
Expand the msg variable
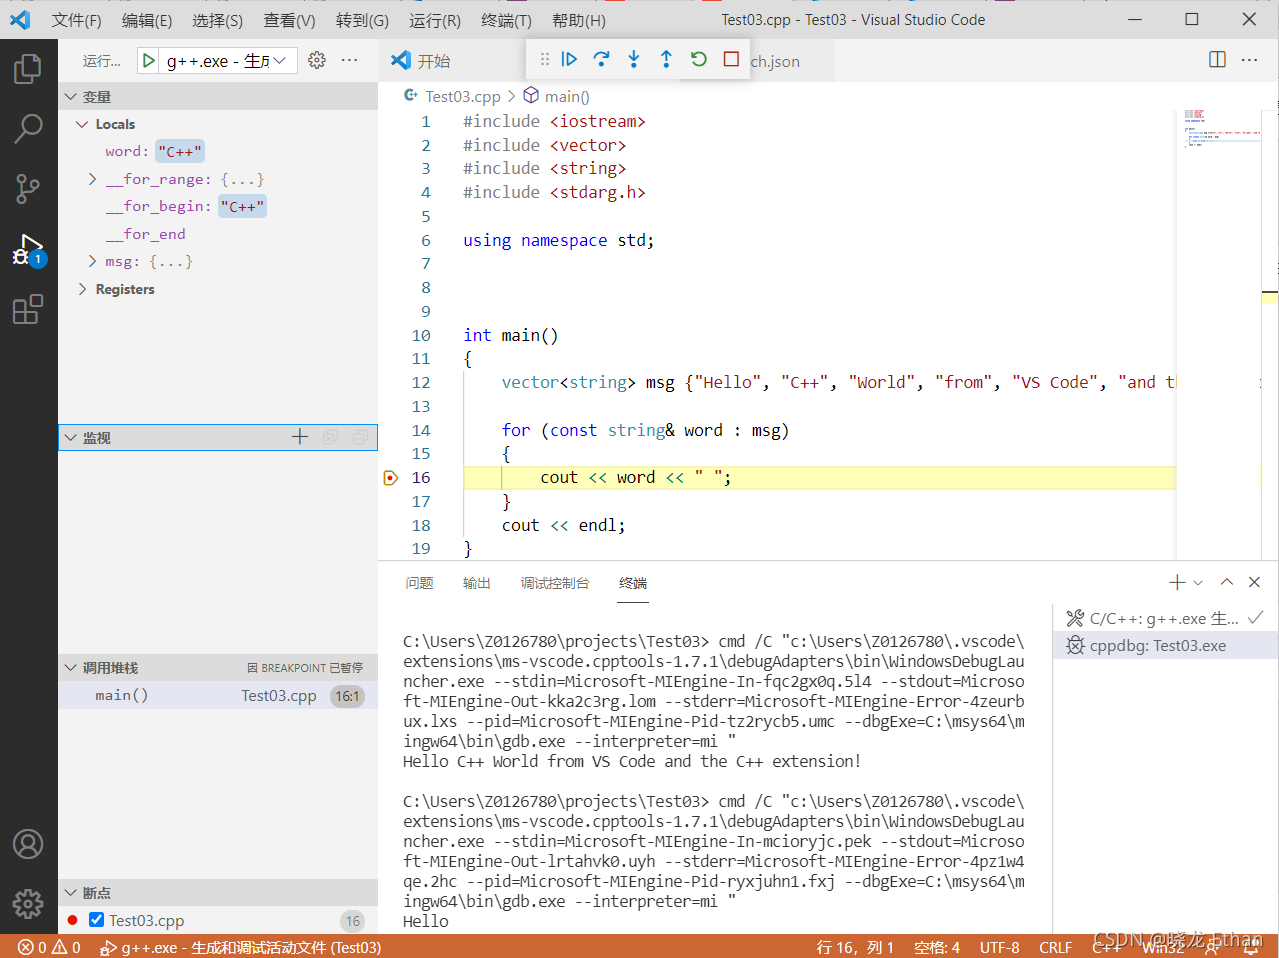pos(92,261)
